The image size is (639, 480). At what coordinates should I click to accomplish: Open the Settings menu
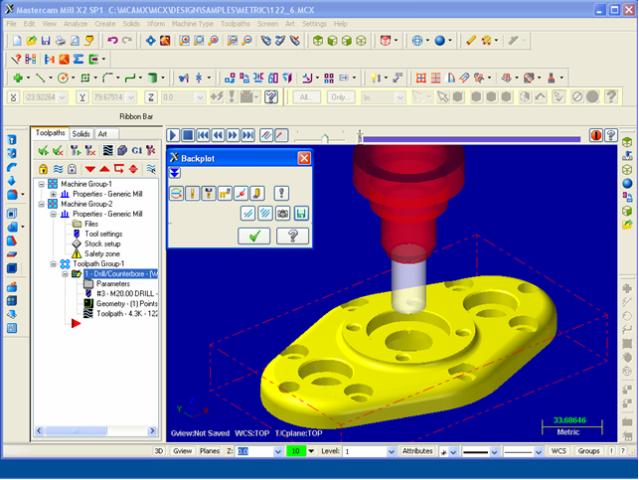pos(314,24)
